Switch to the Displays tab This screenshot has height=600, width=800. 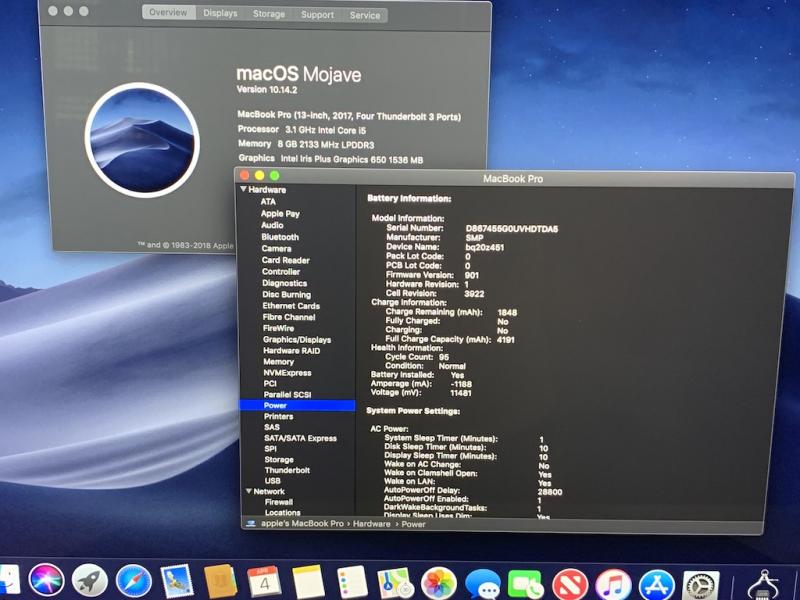tap(220, 13)
